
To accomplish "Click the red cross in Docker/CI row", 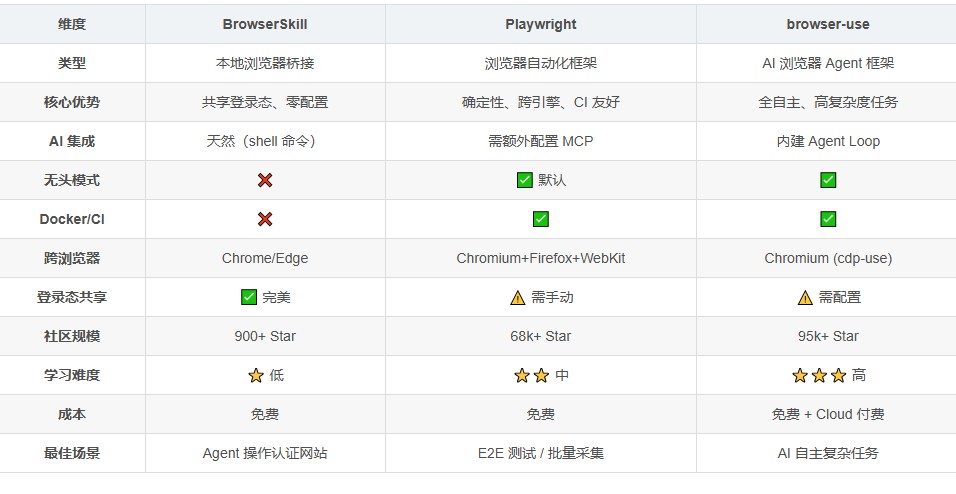I will [265, 219].
